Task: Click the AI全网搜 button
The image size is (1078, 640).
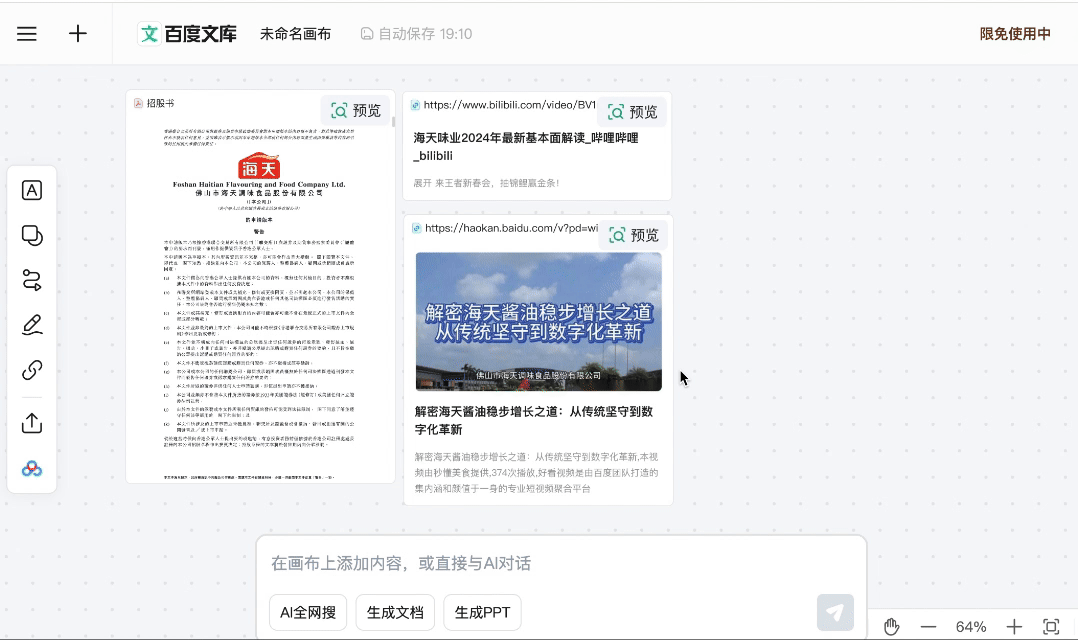Action: point(308,612)
